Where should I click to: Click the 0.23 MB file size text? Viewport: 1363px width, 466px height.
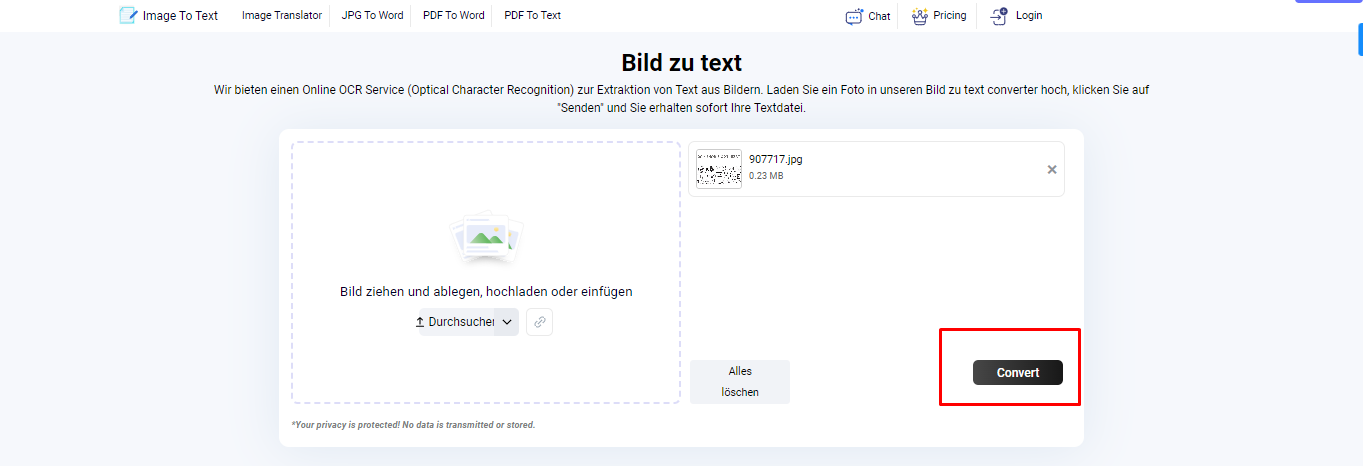click(x=766, y=176)
